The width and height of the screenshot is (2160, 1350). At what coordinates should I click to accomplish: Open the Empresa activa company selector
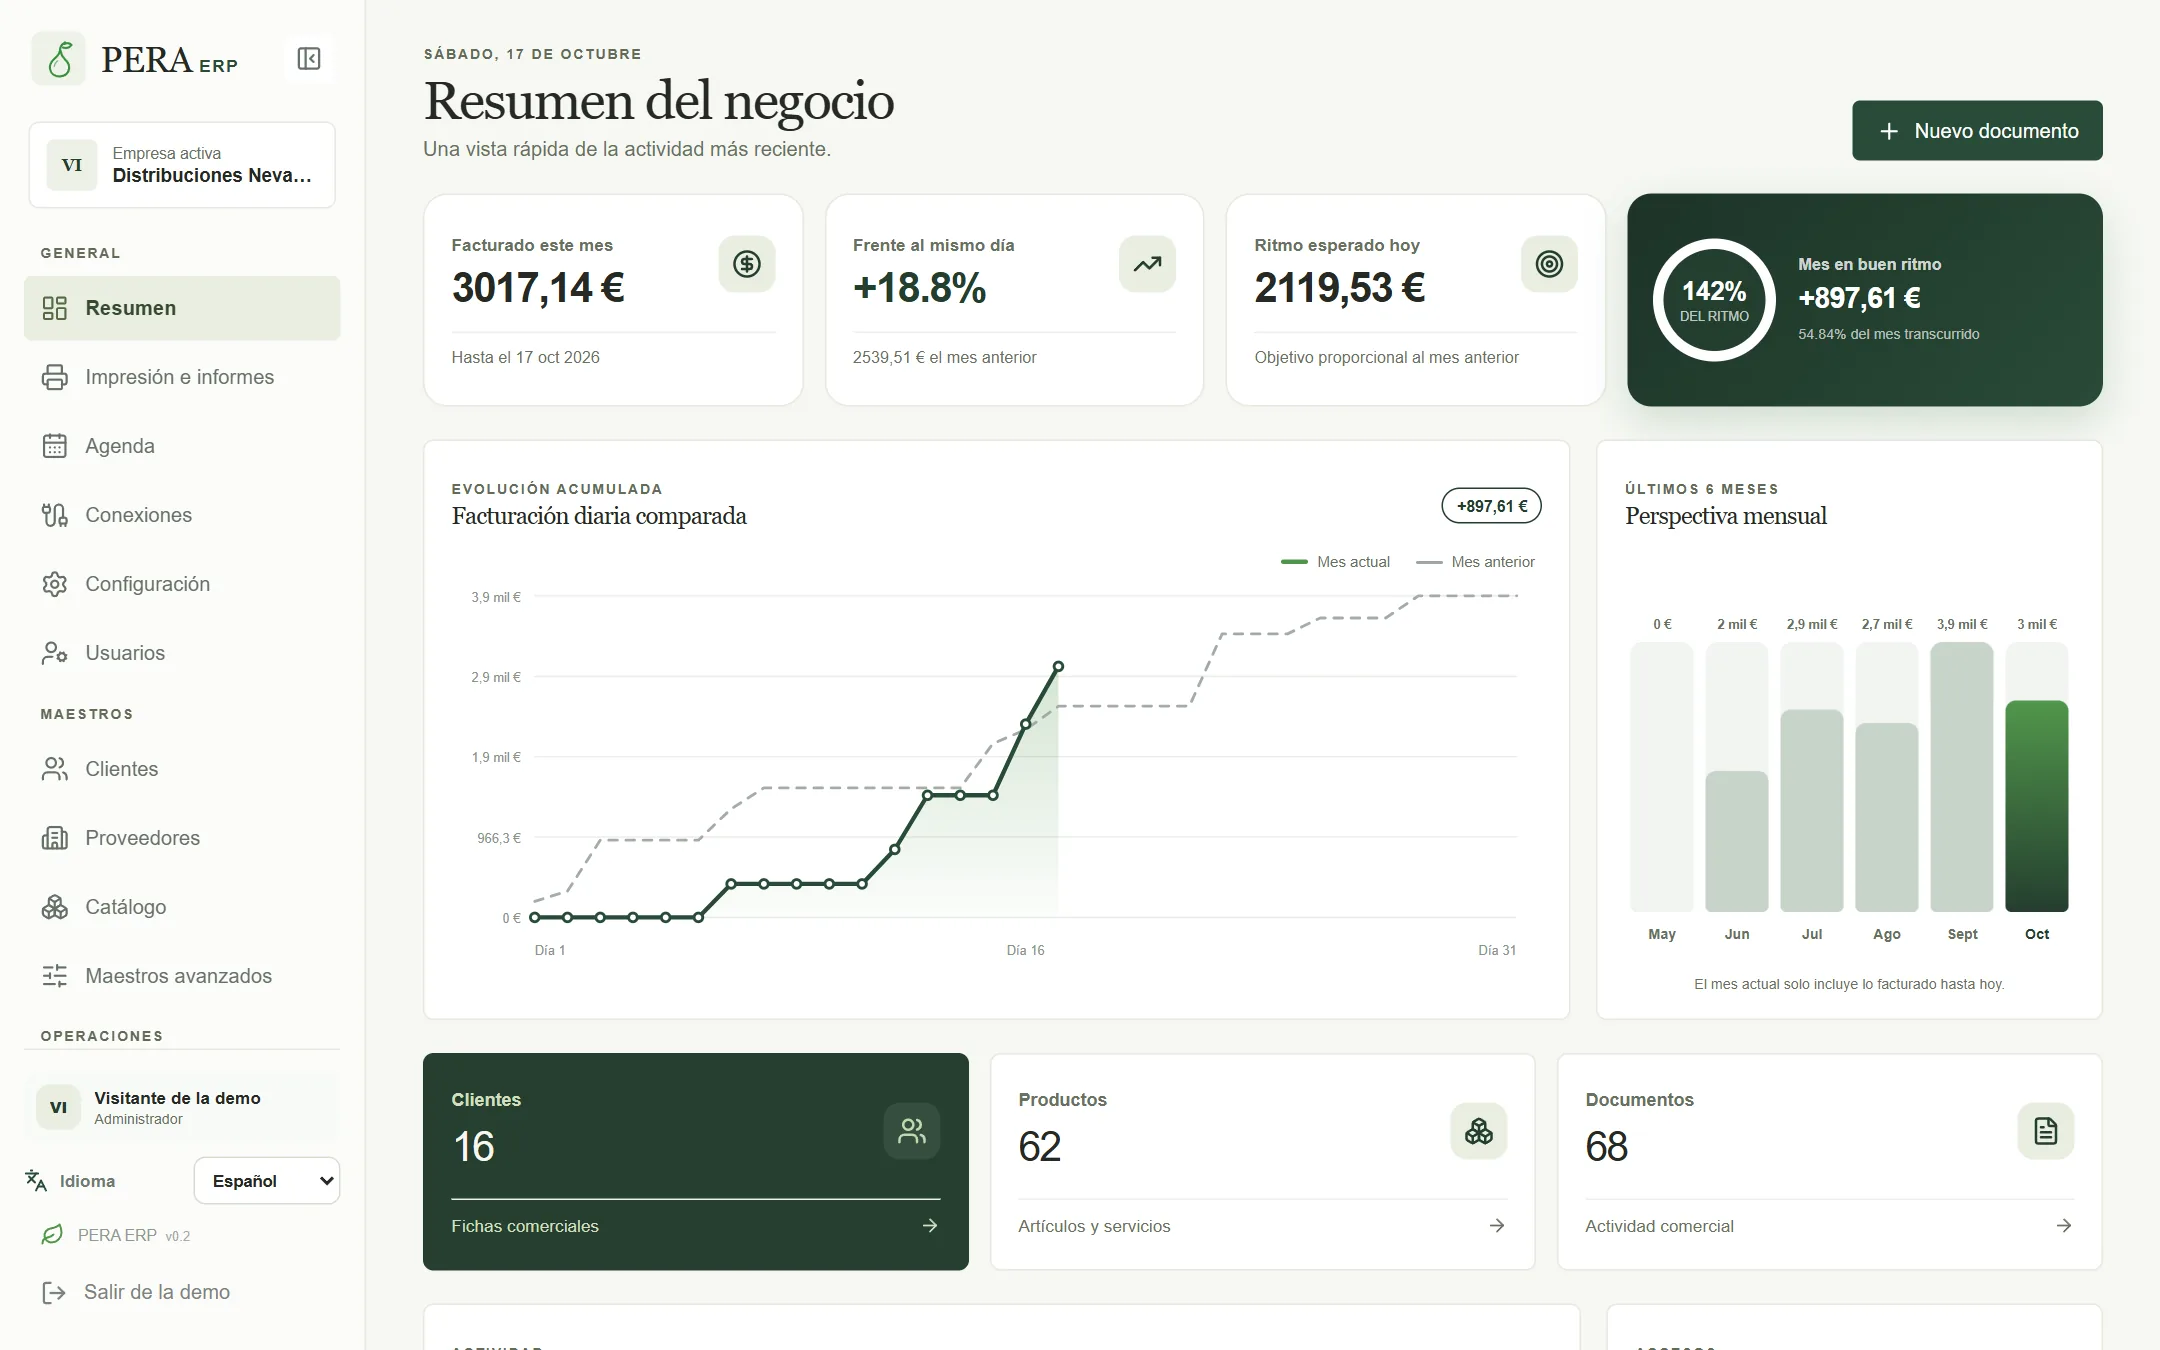pyautogui.click(x=182, y=165)
